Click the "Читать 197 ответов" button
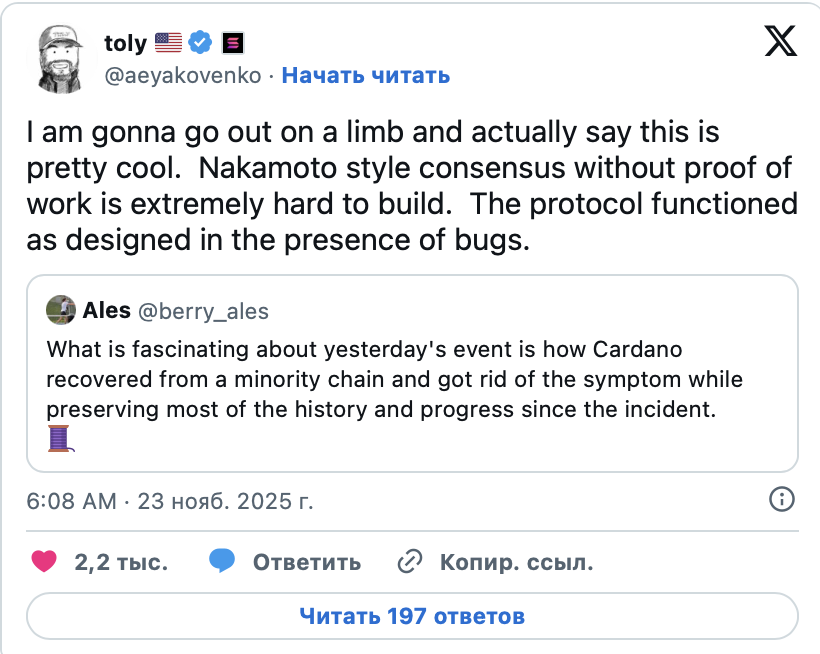Screen dimensions: 820x654 point(412,616)
